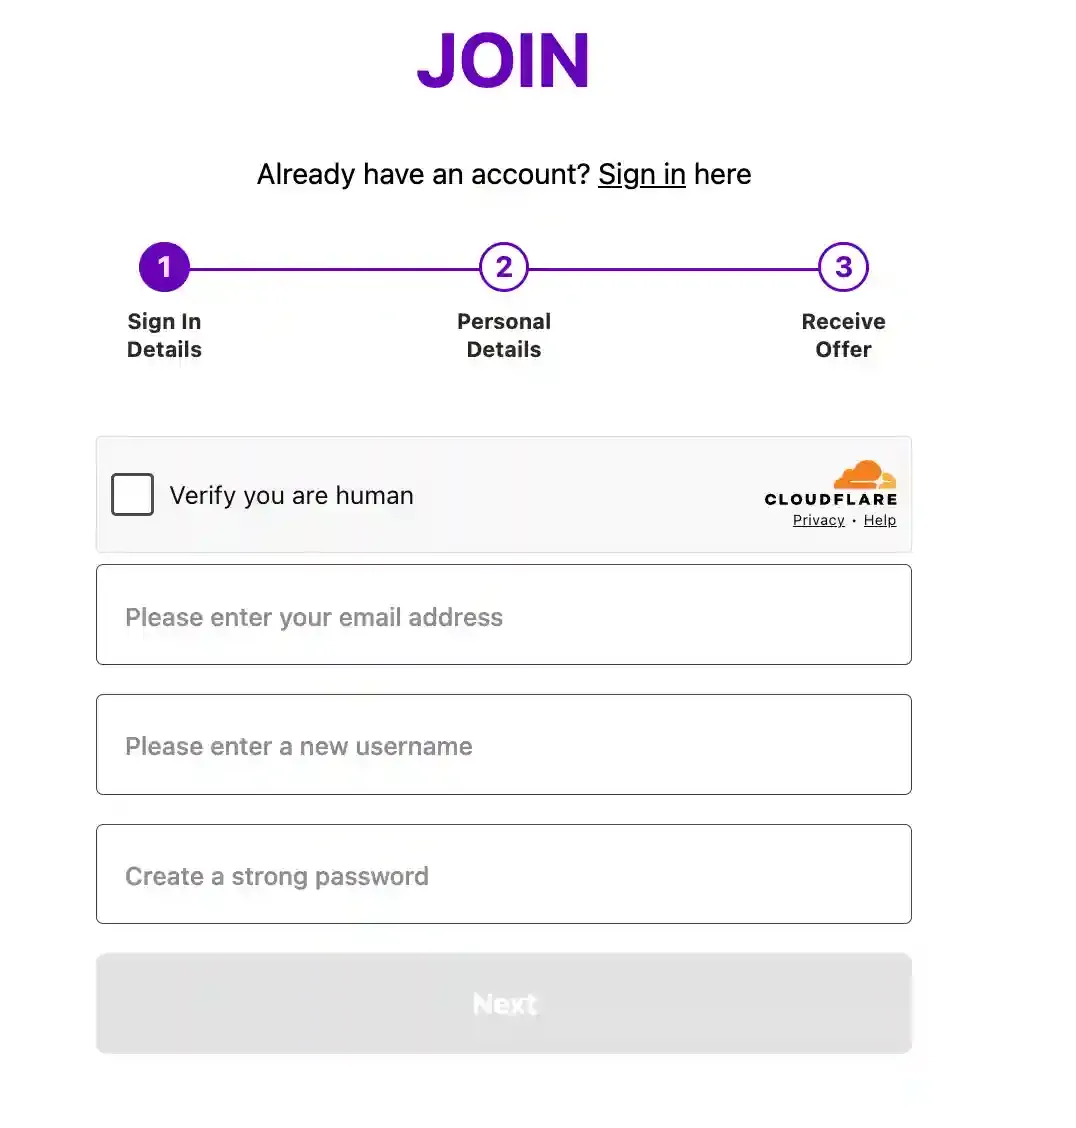Focus the new username field
The width and height of the screenshot is (1076, 1128).
[x=503, y=745]
